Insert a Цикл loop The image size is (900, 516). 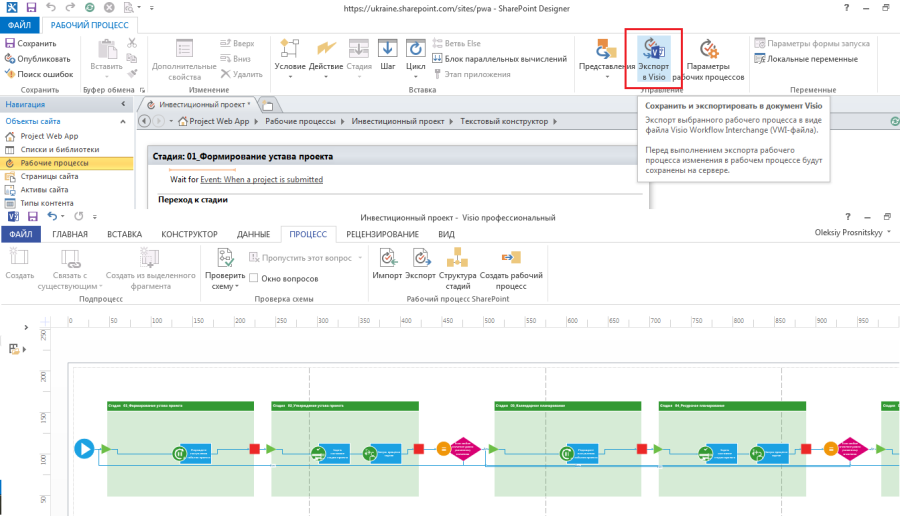tap(416, 60)
